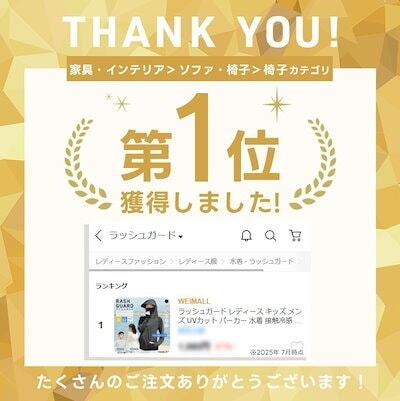Open search via the magnifier icon
The height and width of the screenshot is (401, 400).
270,236
